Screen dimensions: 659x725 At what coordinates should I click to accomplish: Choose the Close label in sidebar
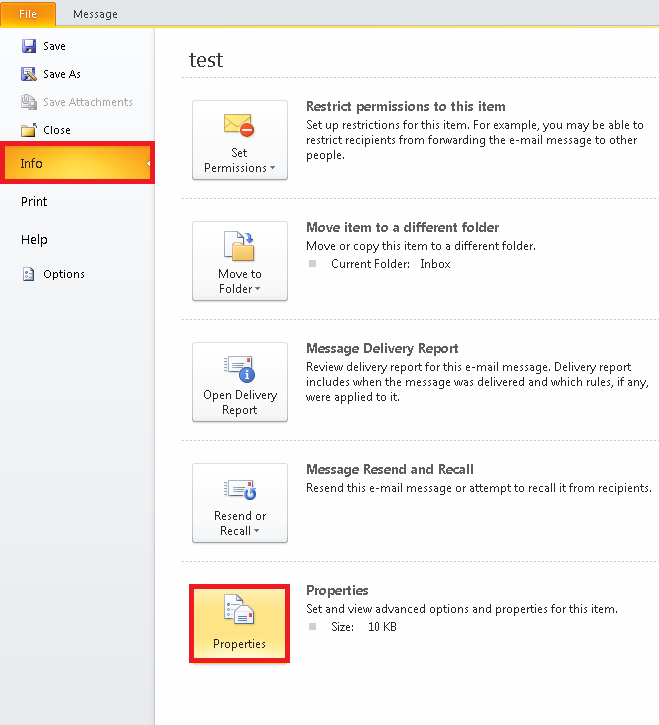tap(57, 130)
